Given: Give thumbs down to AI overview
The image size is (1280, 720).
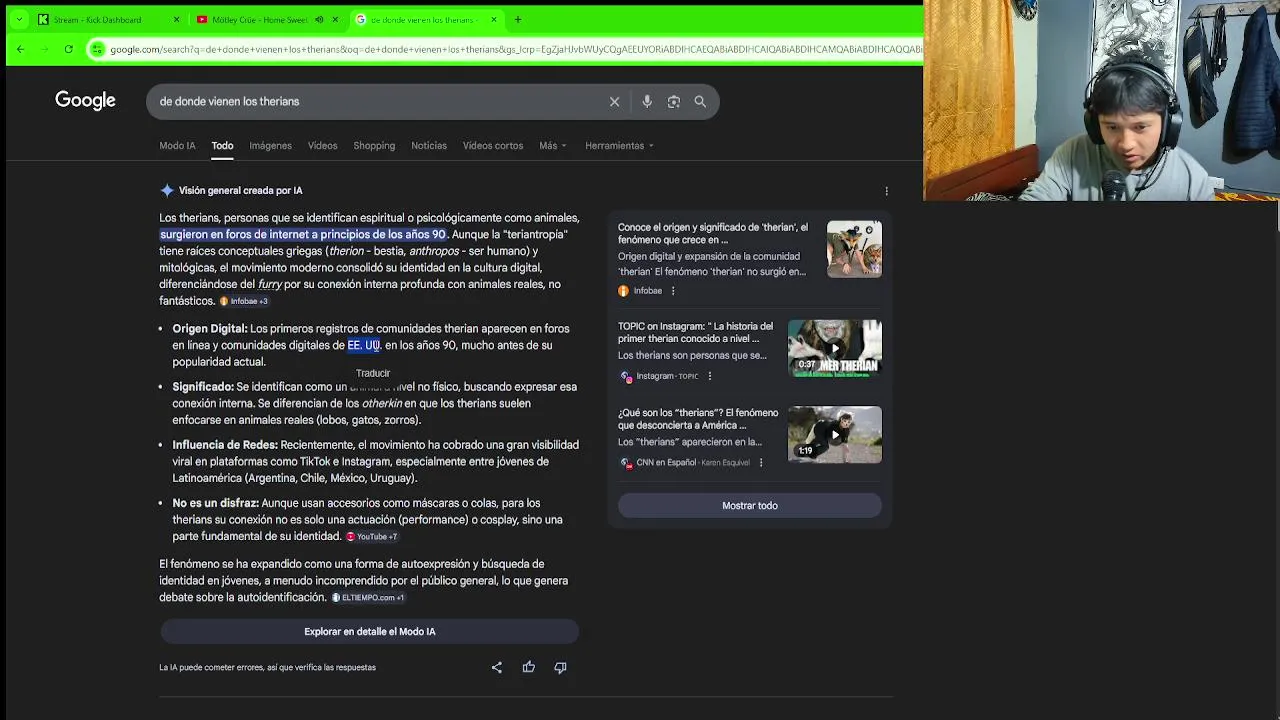Looking at the screenshot, I should [x=560, y=667].
